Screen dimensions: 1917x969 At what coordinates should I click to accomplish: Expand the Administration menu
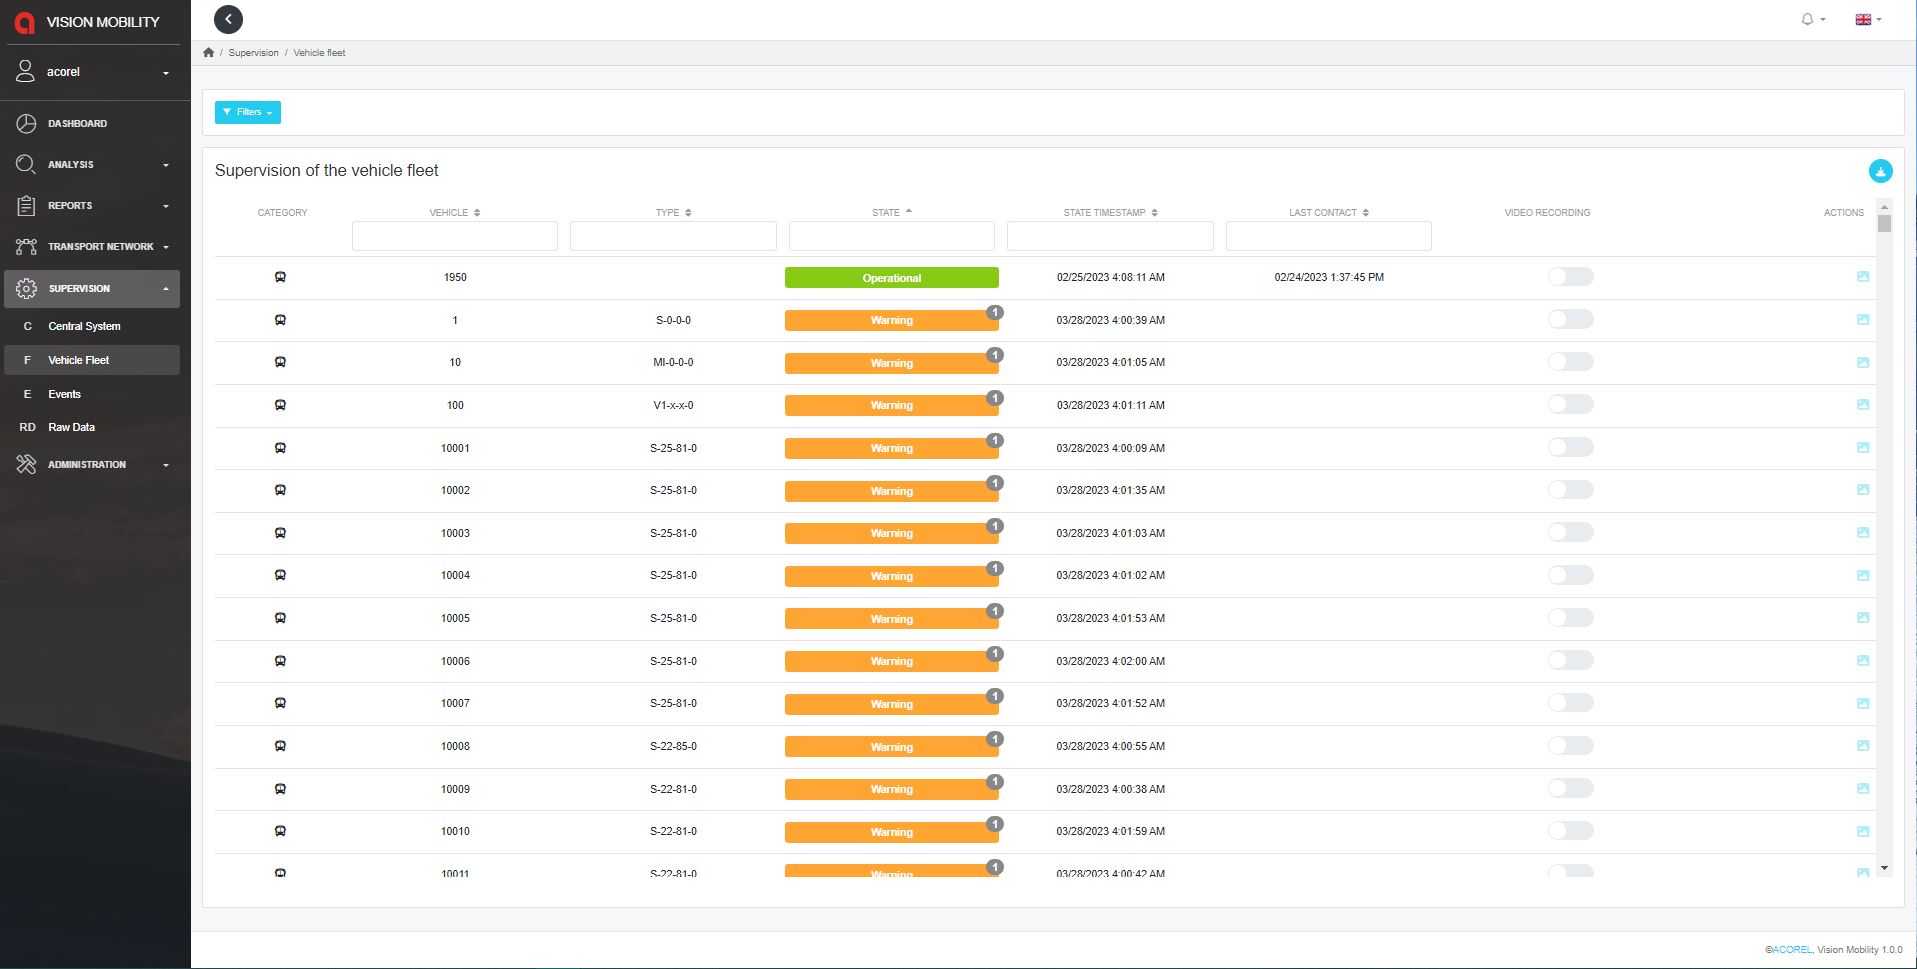pyautogui.click(x=93, y=465)
